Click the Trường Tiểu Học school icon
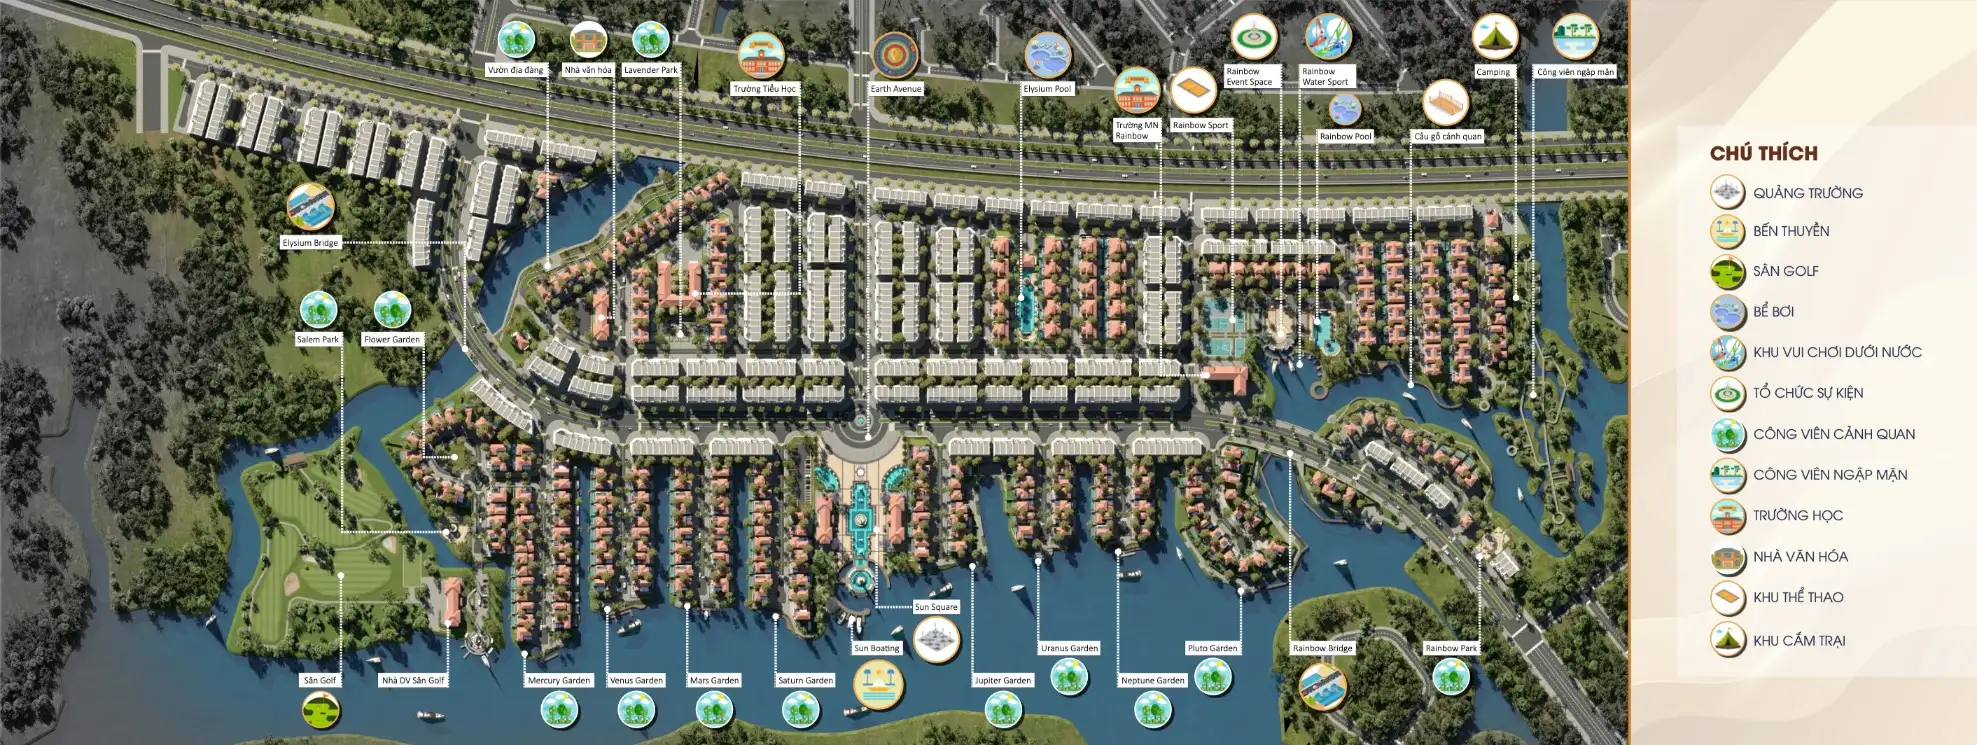The height and width of the screenshot is (745, 1977). [x=761, y=55]
